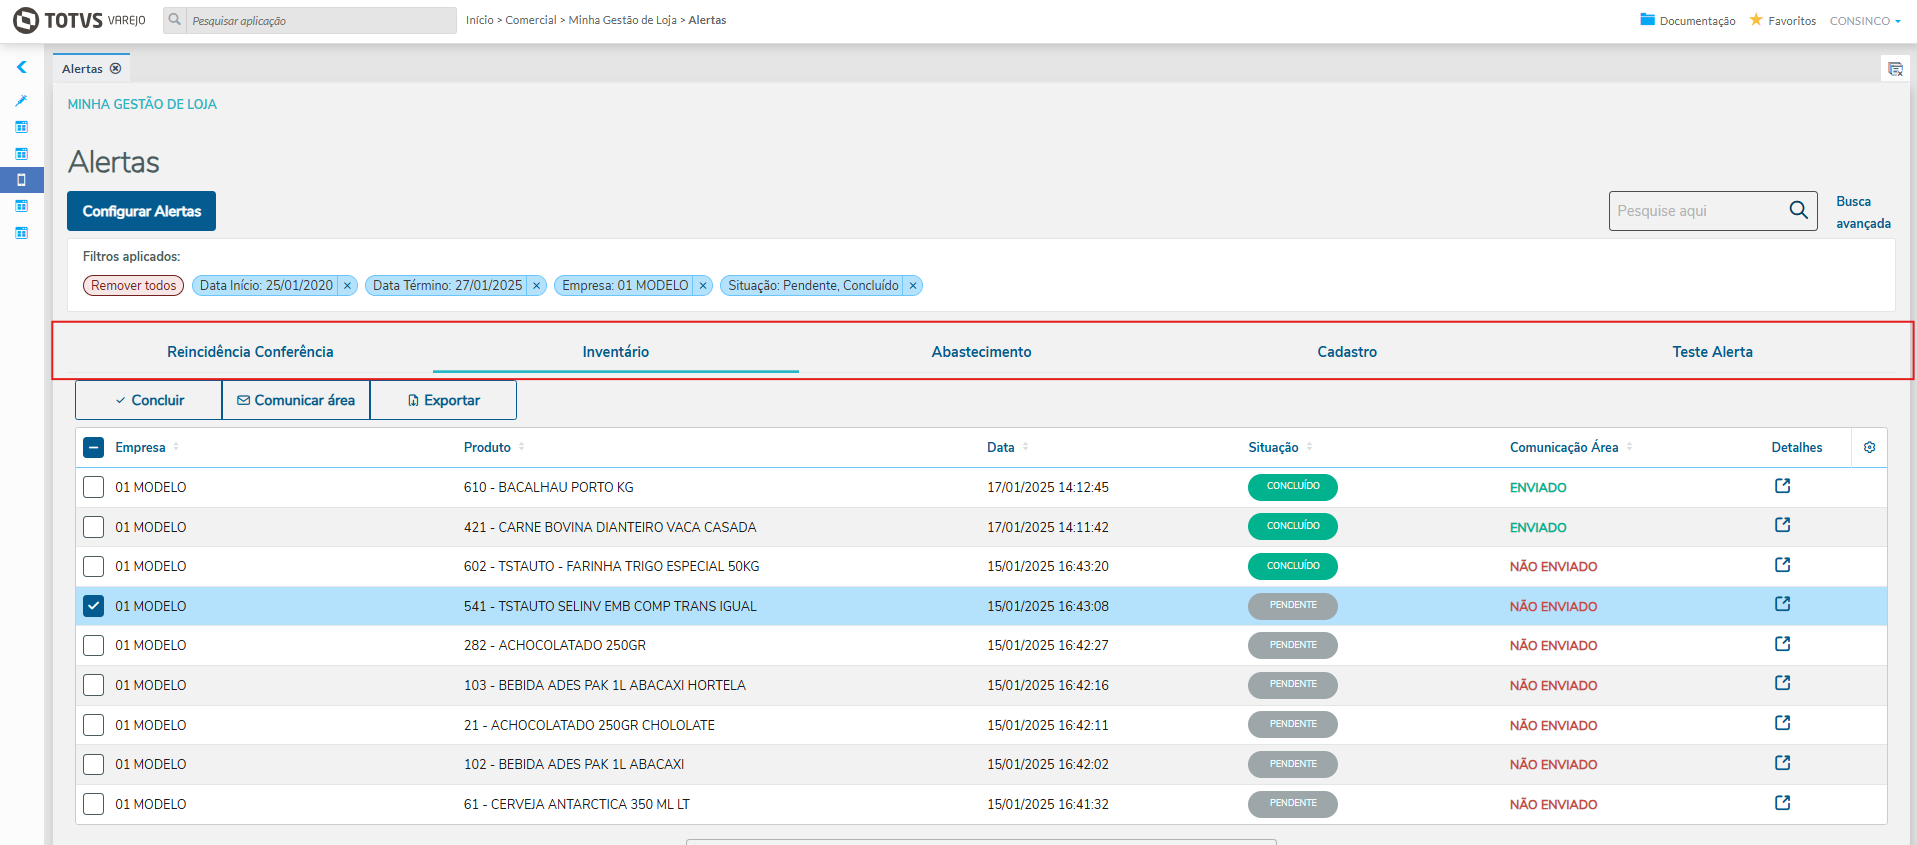The width and height of the screenshot is (1917, 845).
Task: Click the Configurar Alertas button
Action: tap(141, 211)
